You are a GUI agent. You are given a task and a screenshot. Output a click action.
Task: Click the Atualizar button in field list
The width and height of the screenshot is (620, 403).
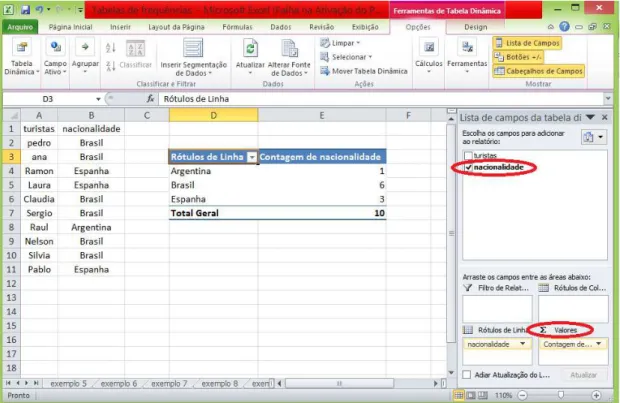pos(583,375)
